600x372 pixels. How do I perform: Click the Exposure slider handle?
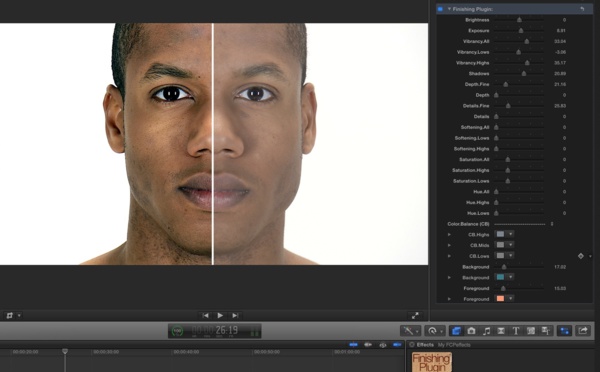click(x=521, y=30)
